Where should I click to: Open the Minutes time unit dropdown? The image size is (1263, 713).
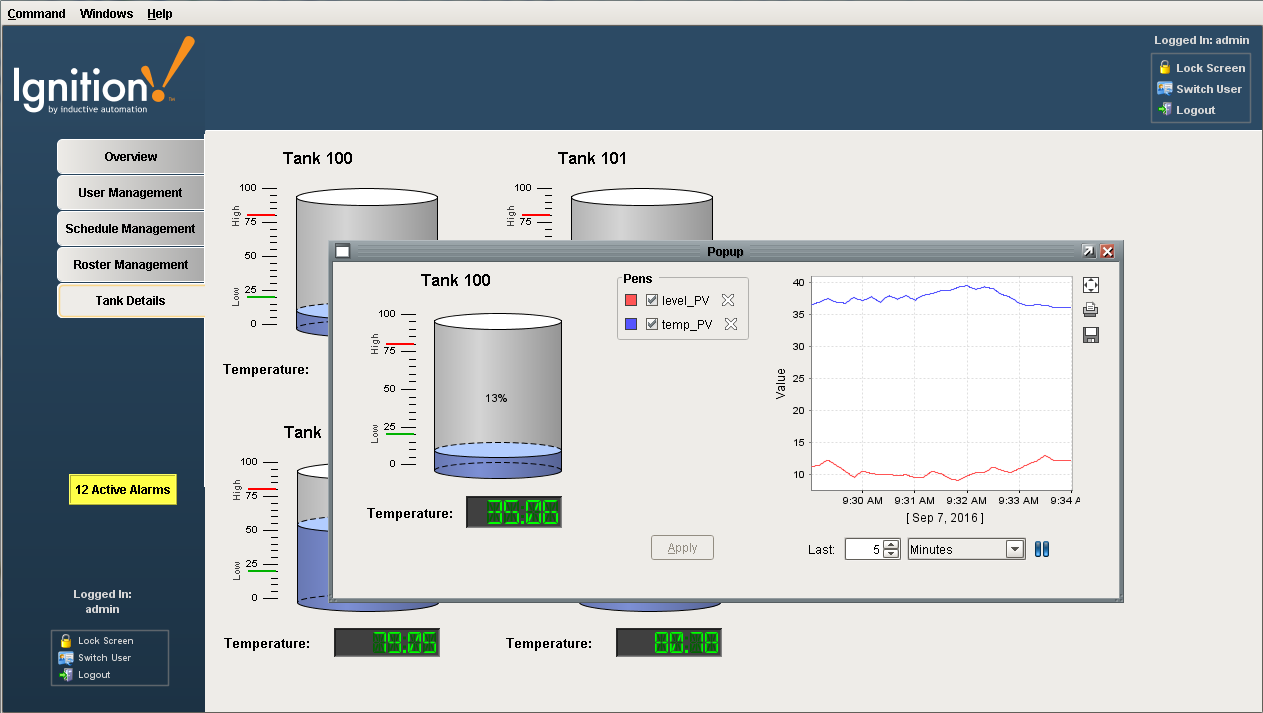point(1015,549)
